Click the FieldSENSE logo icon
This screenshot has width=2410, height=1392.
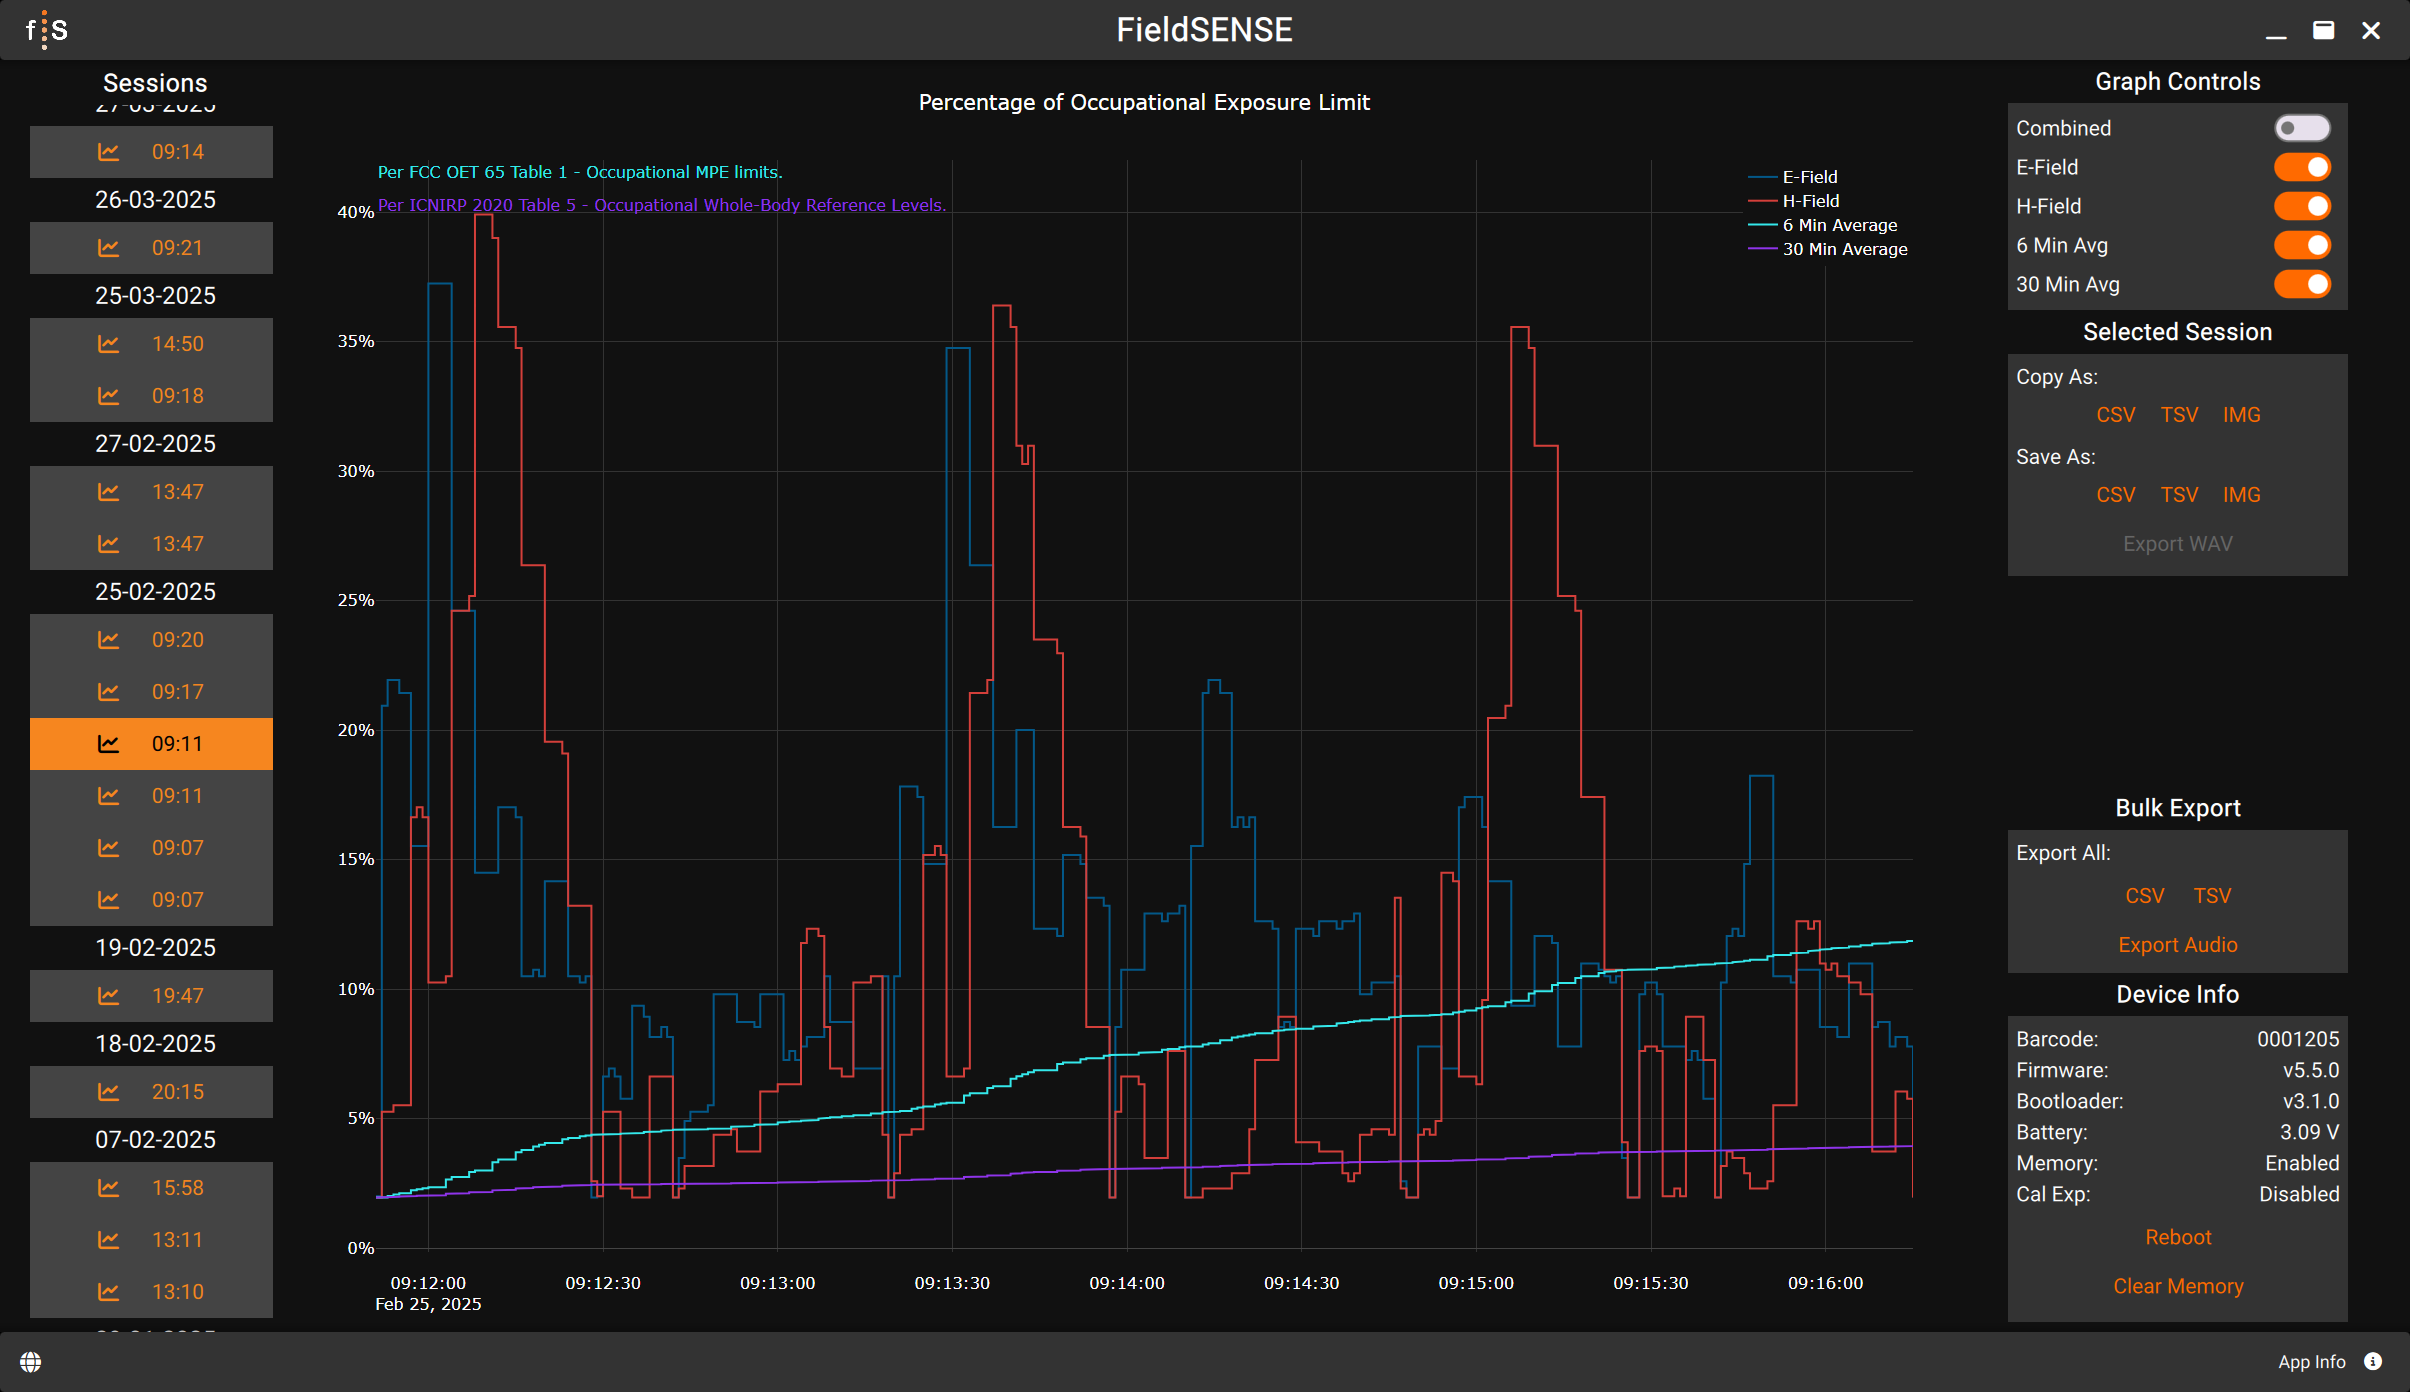tap(46, 30)
